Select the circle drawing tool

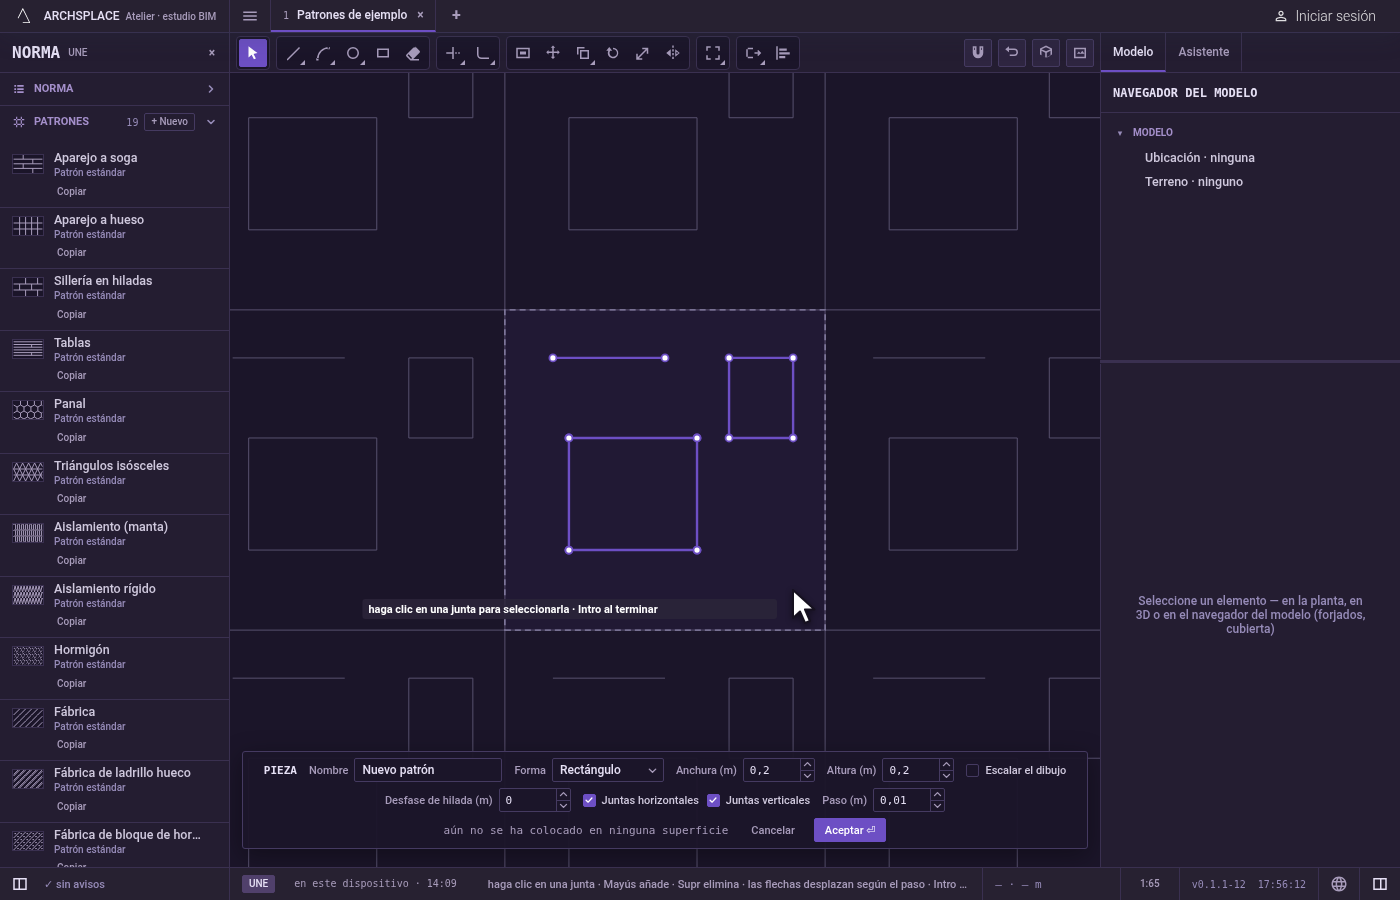pyautogui.click(x=353, y=53)
